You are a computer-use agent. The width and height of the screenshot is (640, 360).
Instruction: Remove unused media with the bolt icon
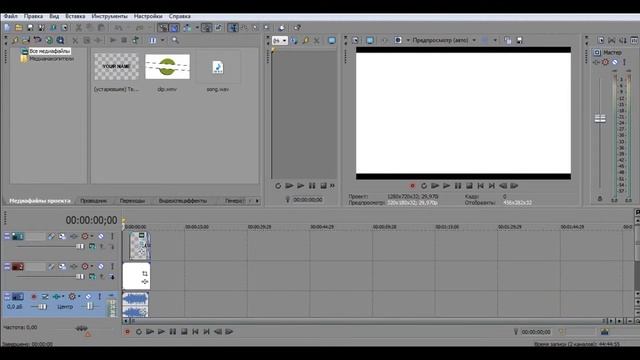tap(15, 40)
